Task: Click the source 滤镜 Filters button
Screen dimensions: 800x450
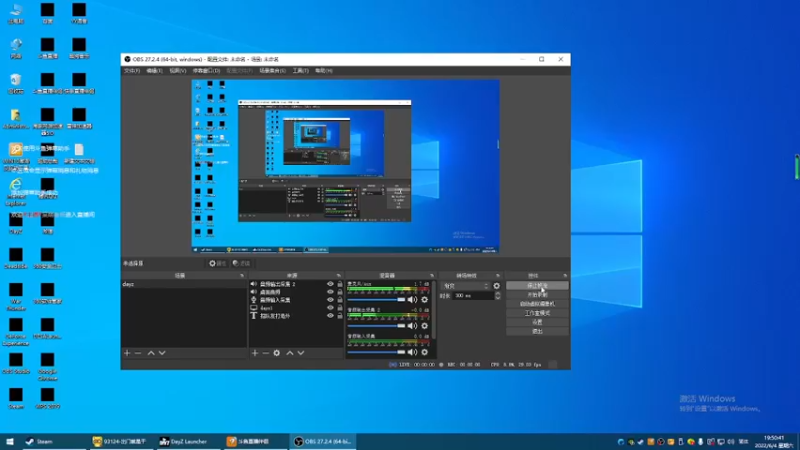Action: tap(241, 263)
